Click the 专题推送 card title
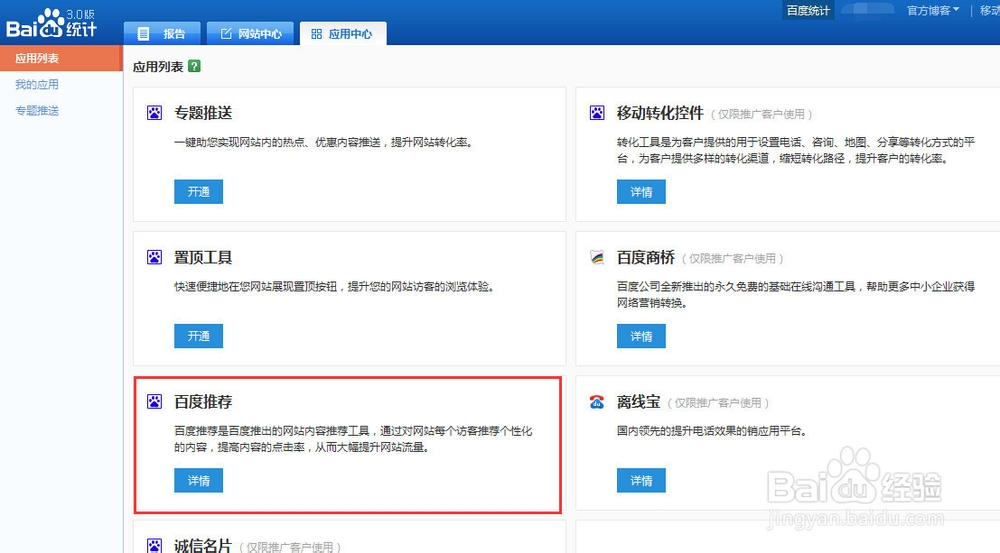1000x553 pixels. point(203,113)
